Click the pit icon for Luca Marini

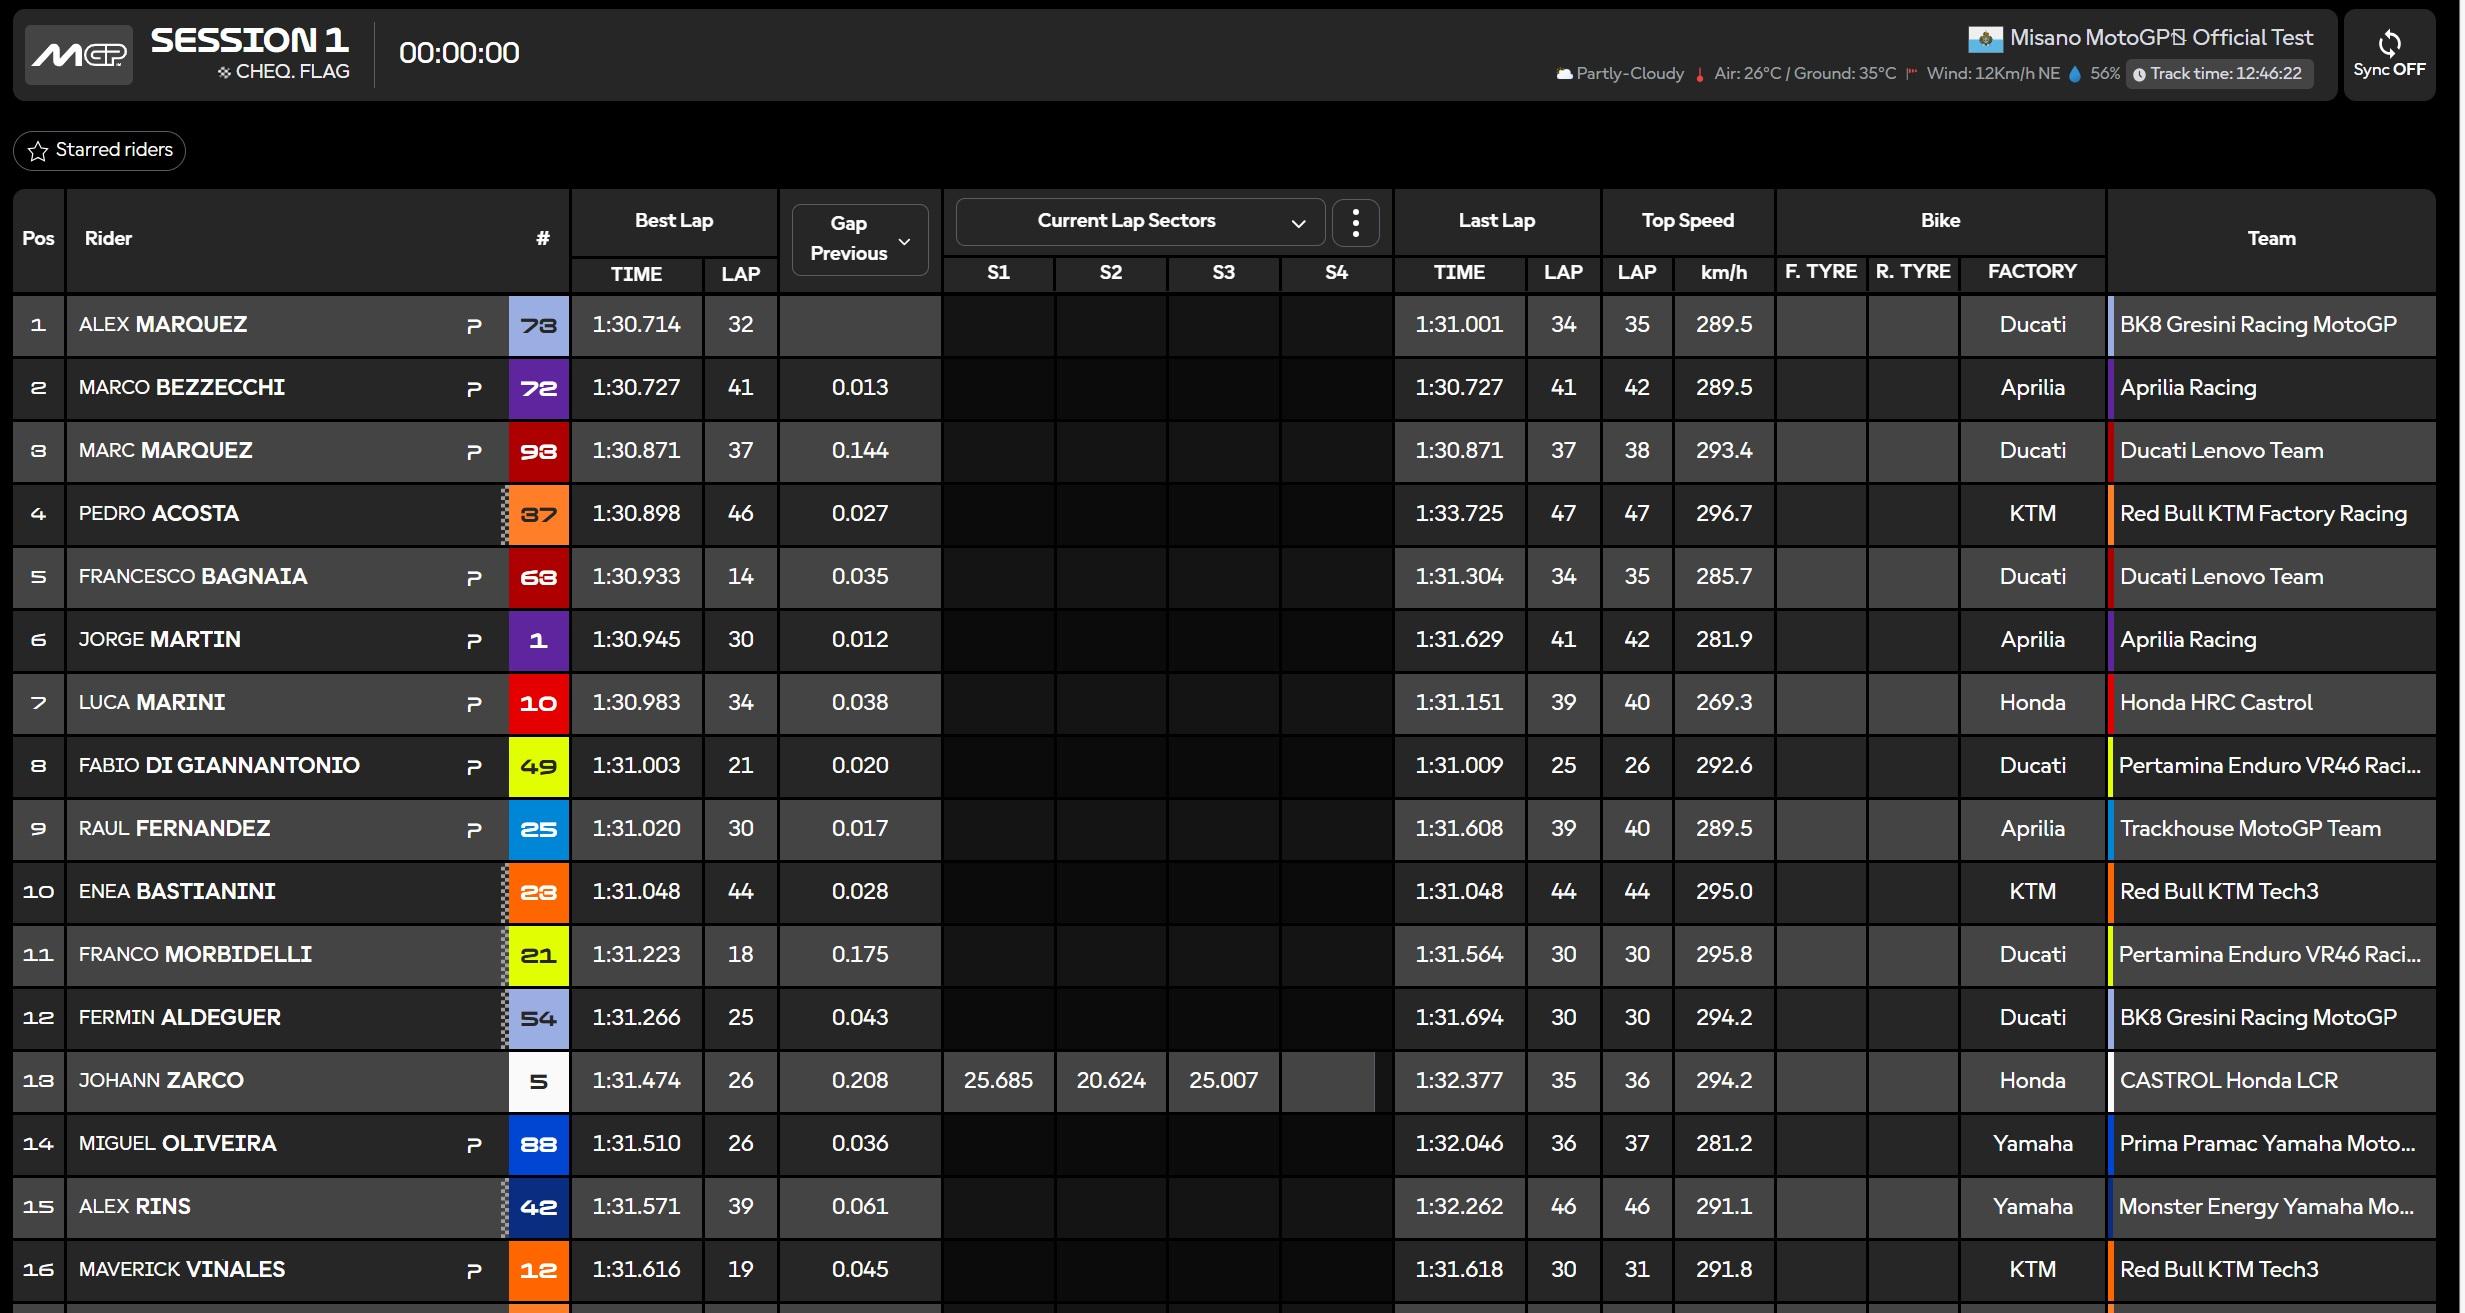click(474, 704)
